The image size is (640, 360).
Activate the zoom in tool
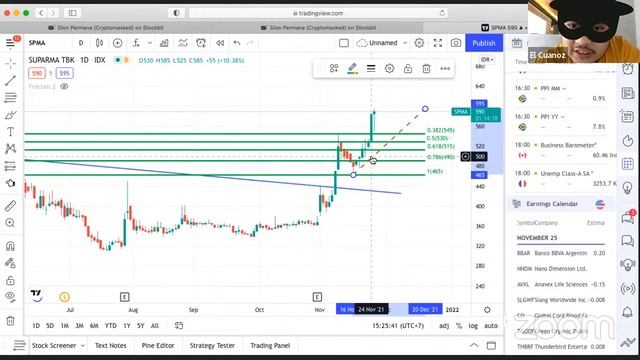pos(11,223)
